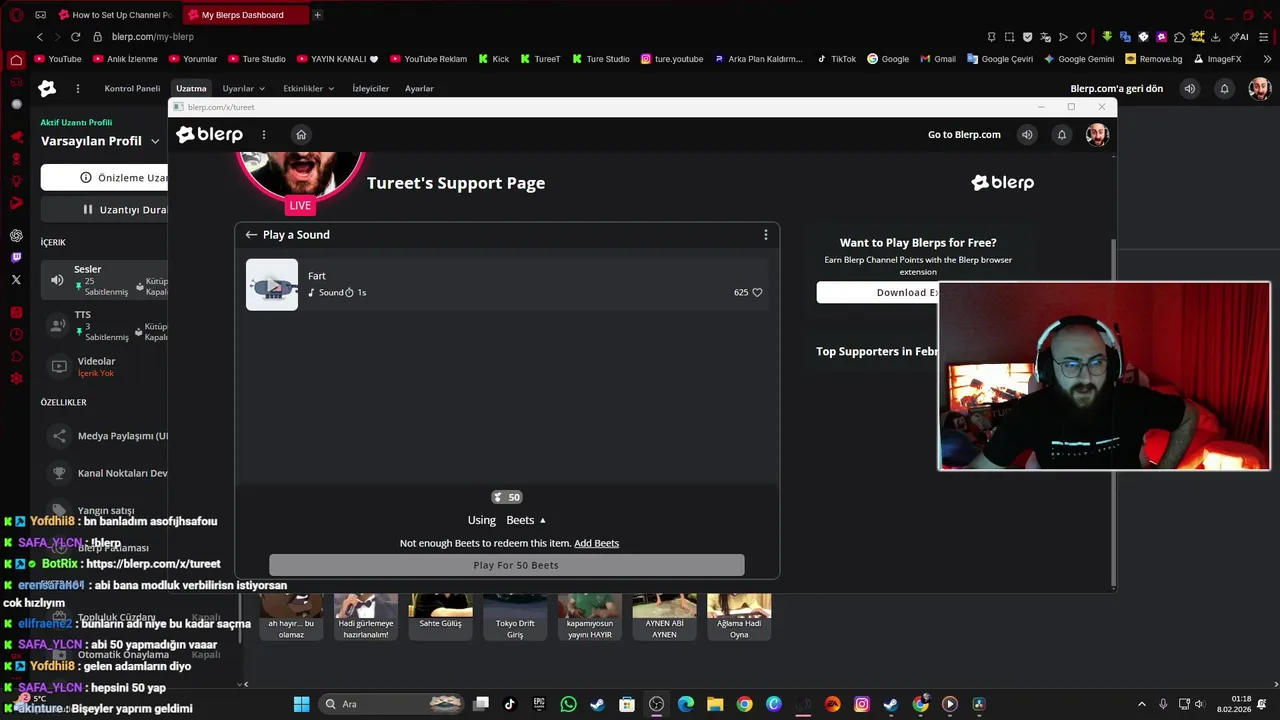Open ChatGPT icon in Opera sidebar

click(x=16, y=236)
